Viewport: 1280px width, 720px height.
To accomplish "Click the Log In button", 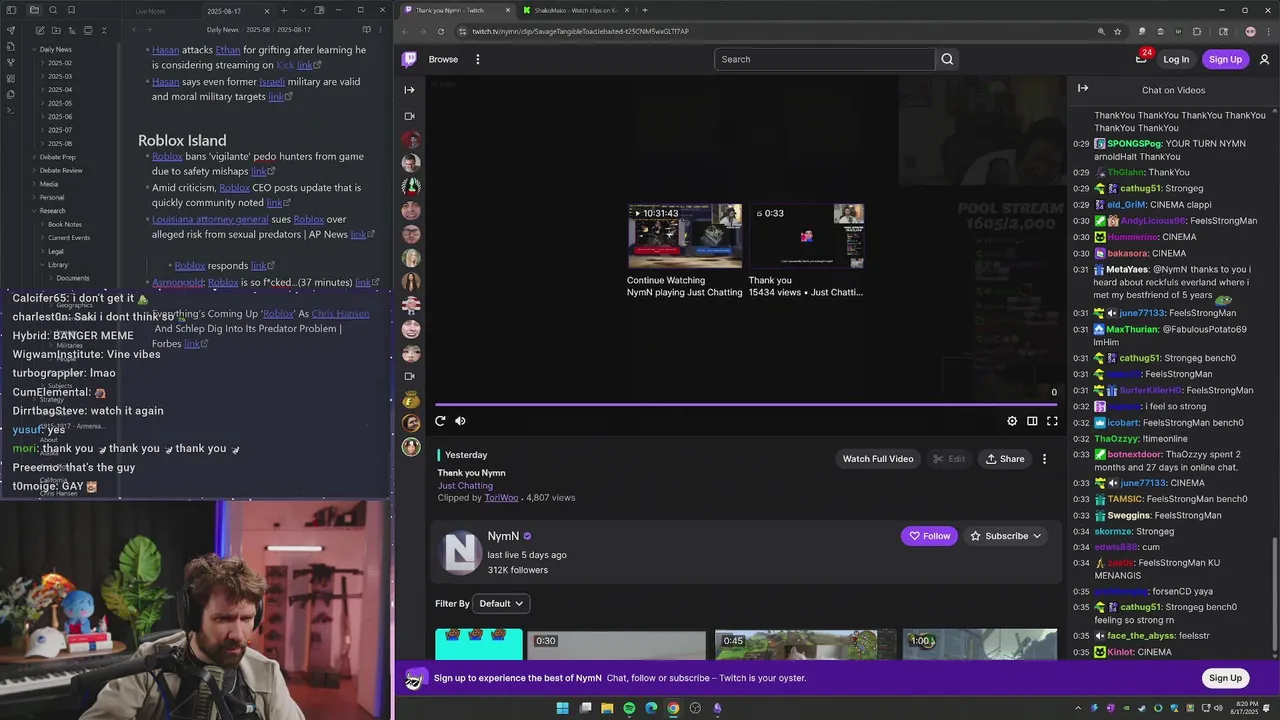I will pos(1176,59).
